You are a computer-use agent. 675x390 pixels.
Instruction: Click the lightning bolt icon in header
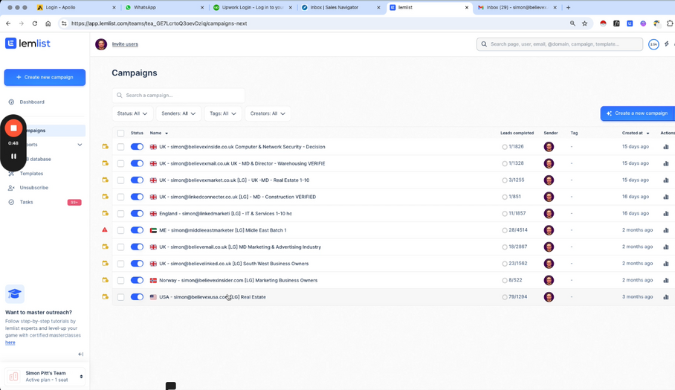(x=666, y=44)
